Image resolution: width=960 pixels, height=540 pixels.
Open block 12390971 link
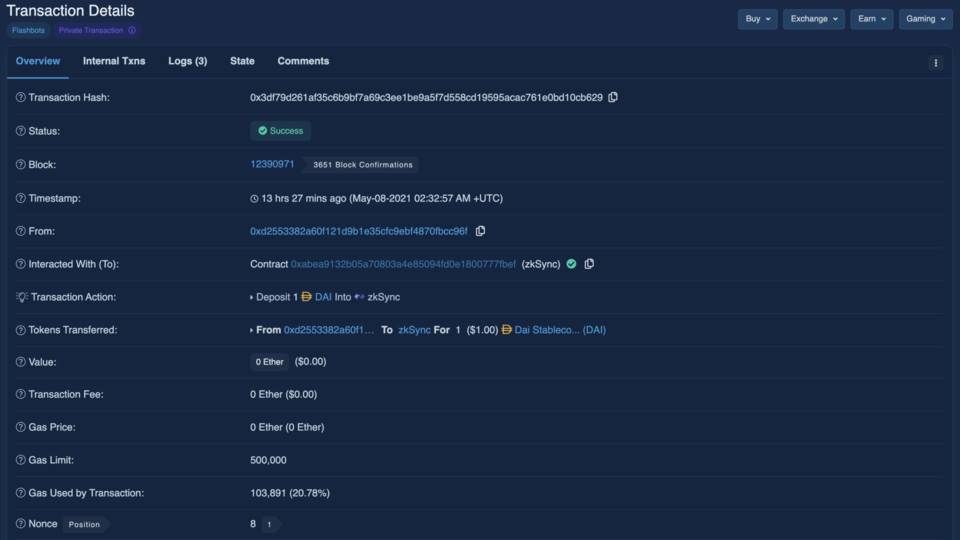272,164
